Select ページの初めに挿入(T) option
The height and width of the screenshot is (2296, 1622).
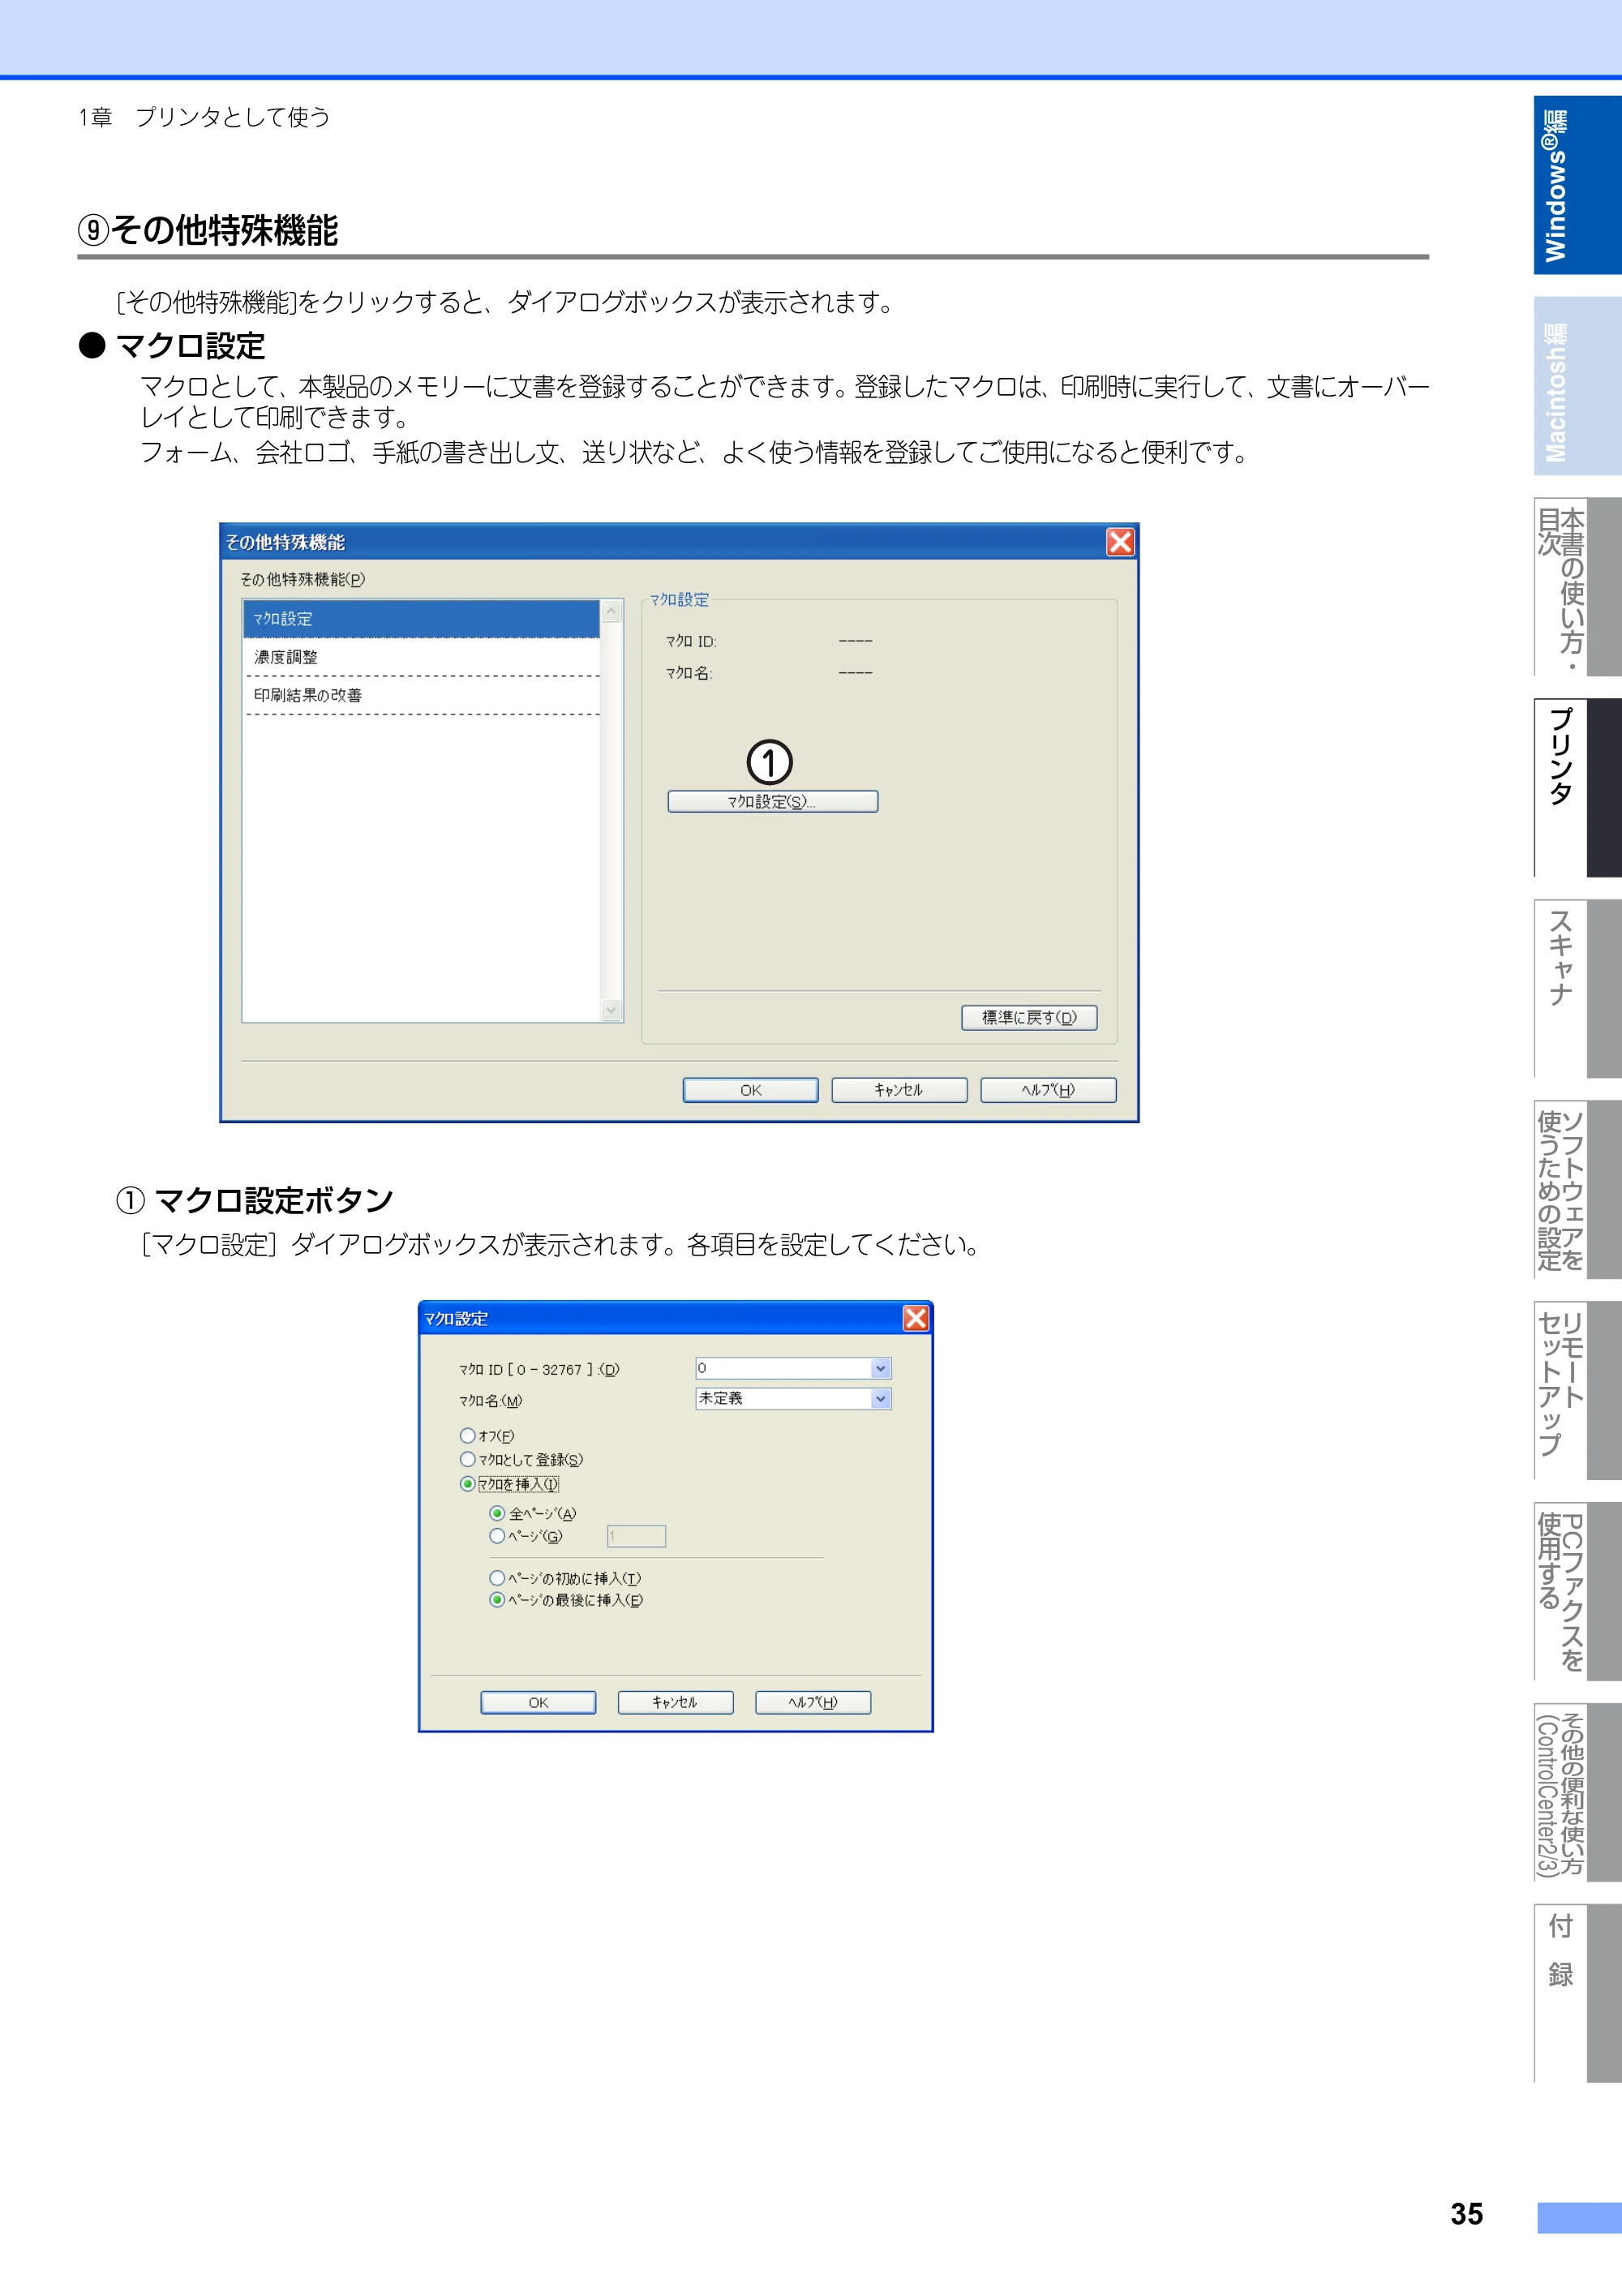click(497, 1578)
